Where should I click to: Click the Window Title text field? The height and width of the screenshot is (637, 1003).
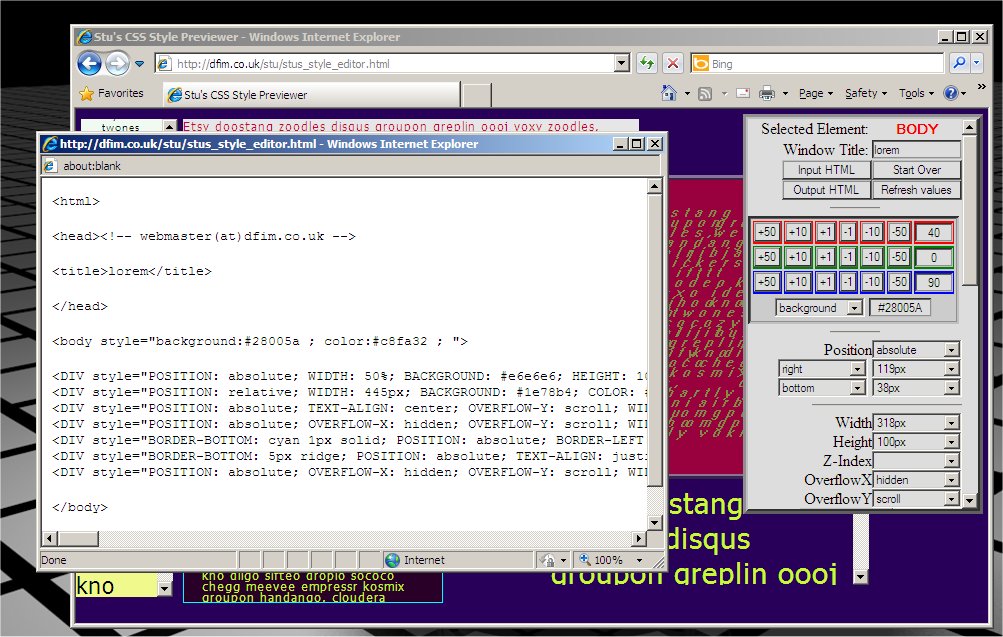pyautogui.click(x=915, y=150)
